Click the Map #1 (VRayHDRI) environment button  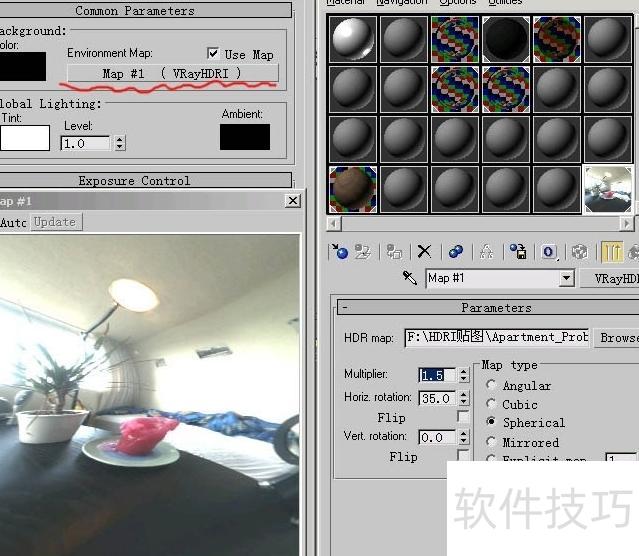(172, 73)
